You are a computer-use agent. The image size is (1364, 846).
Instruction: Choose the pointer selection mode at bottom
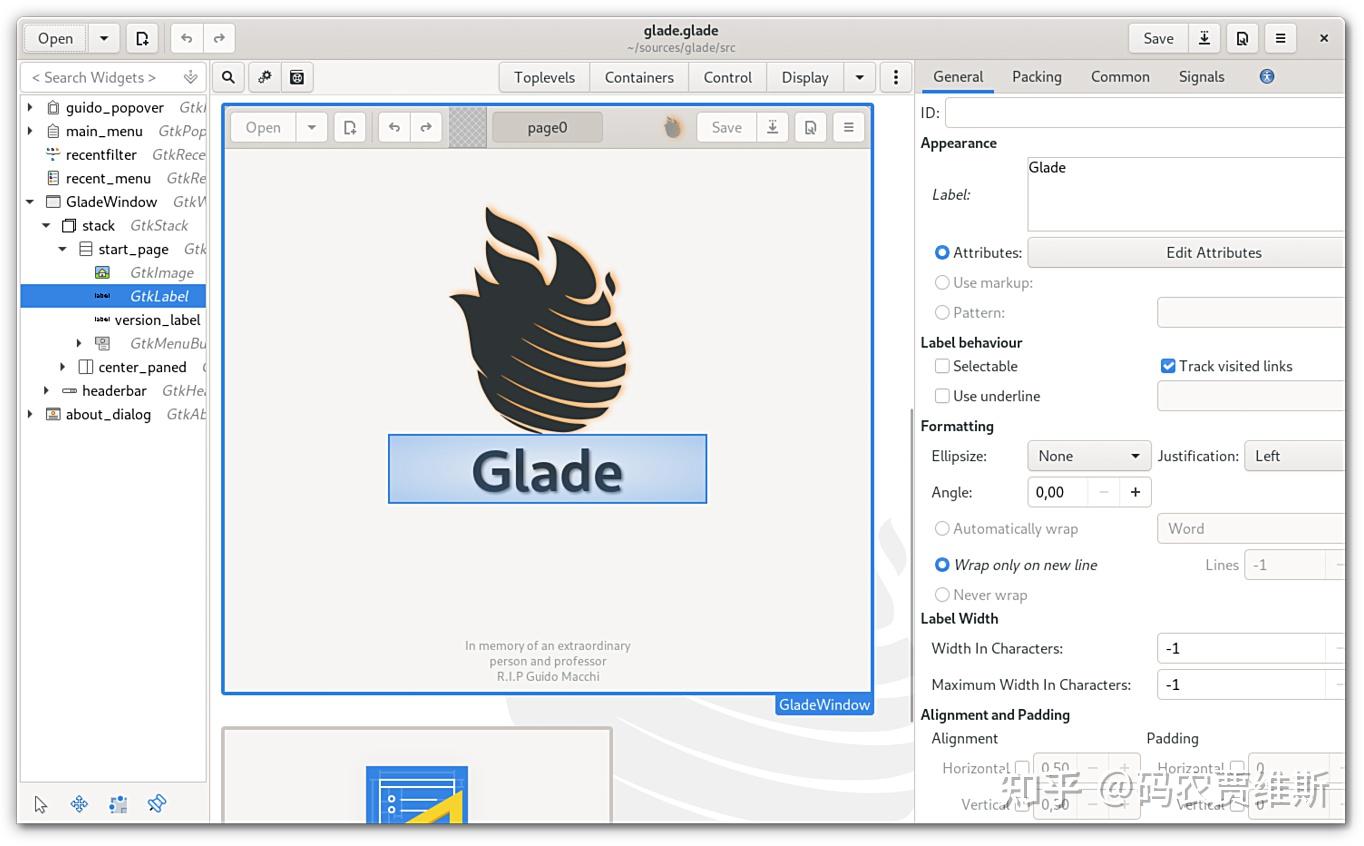click(41, 804)
